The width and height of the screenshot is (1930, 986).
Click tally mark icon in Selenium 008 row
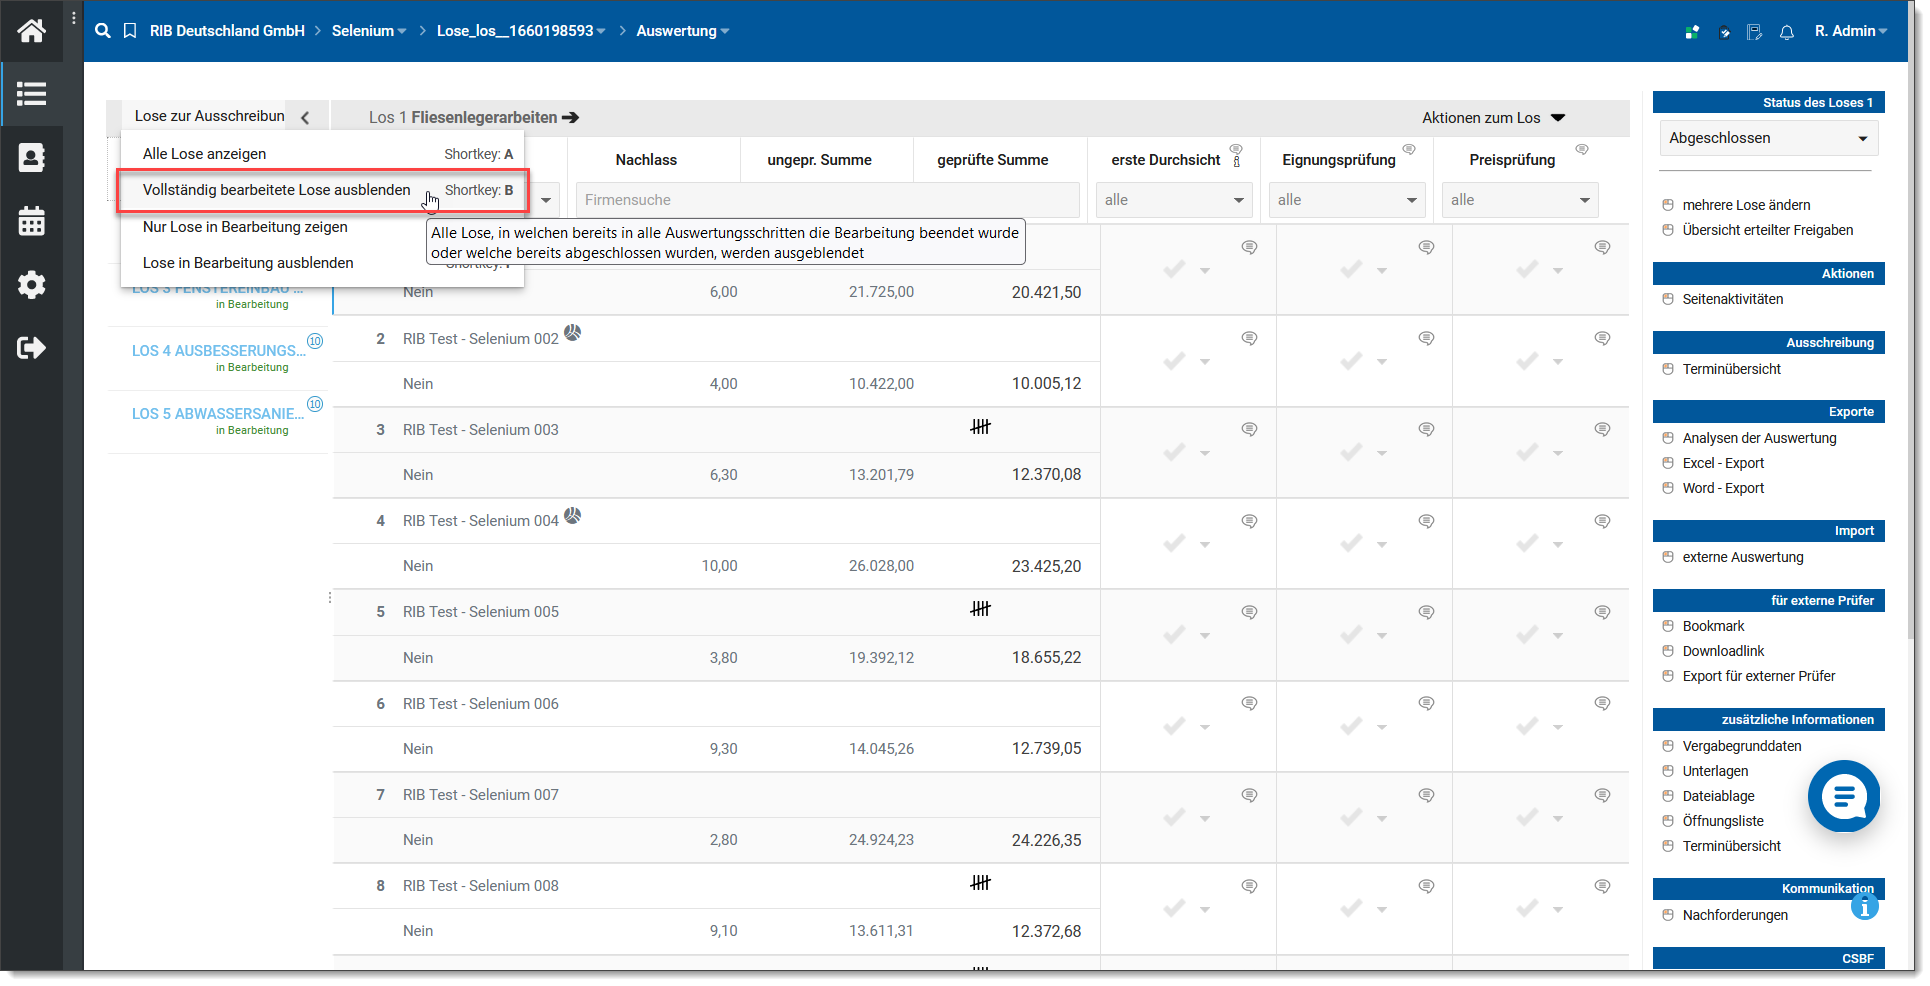pyautogui.click(x=980, y=883)
